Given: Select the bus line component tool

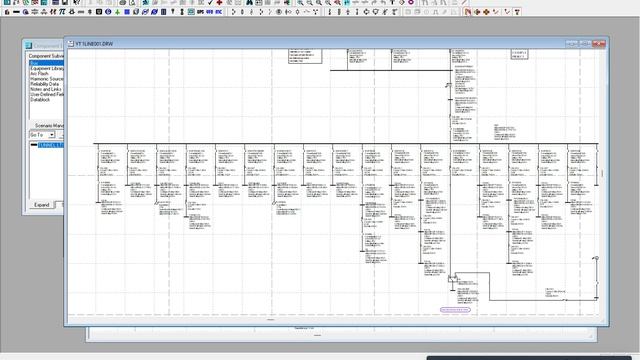Looking at the screenshot, I should pos(16,12).
